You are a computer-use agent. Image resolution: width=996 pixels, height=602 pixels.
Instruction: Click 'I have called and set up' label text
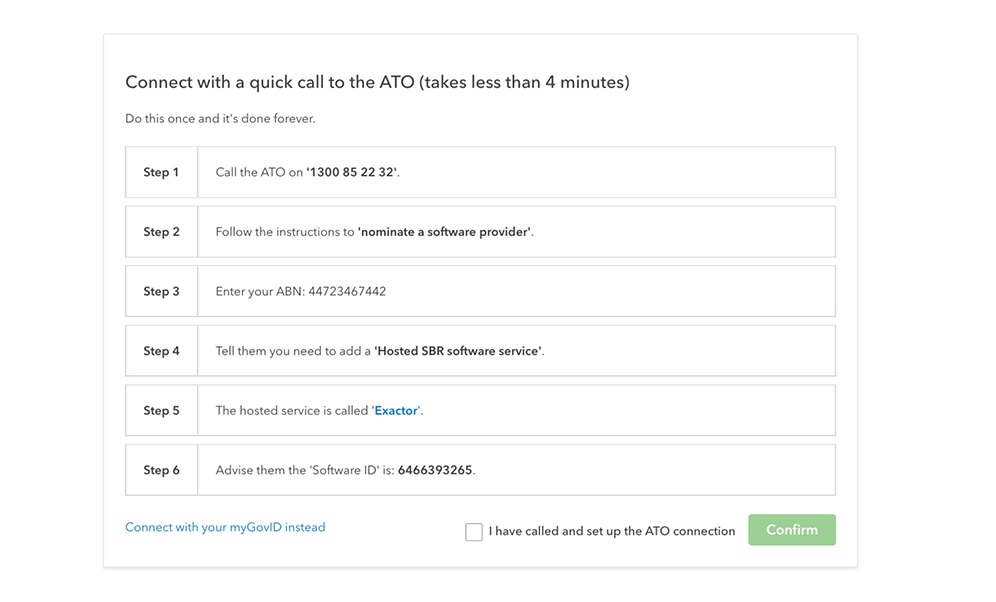click(x=611, y=531)
